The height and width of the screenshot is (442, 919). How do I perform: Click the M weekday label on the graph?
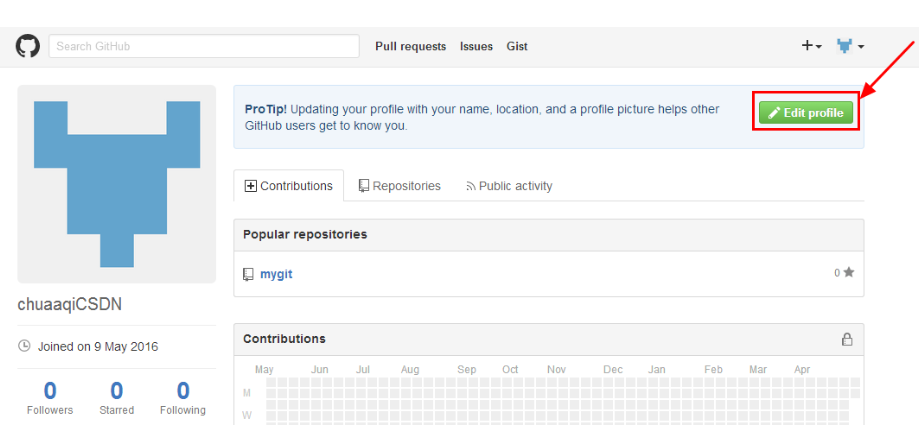[x=247, y=392]
